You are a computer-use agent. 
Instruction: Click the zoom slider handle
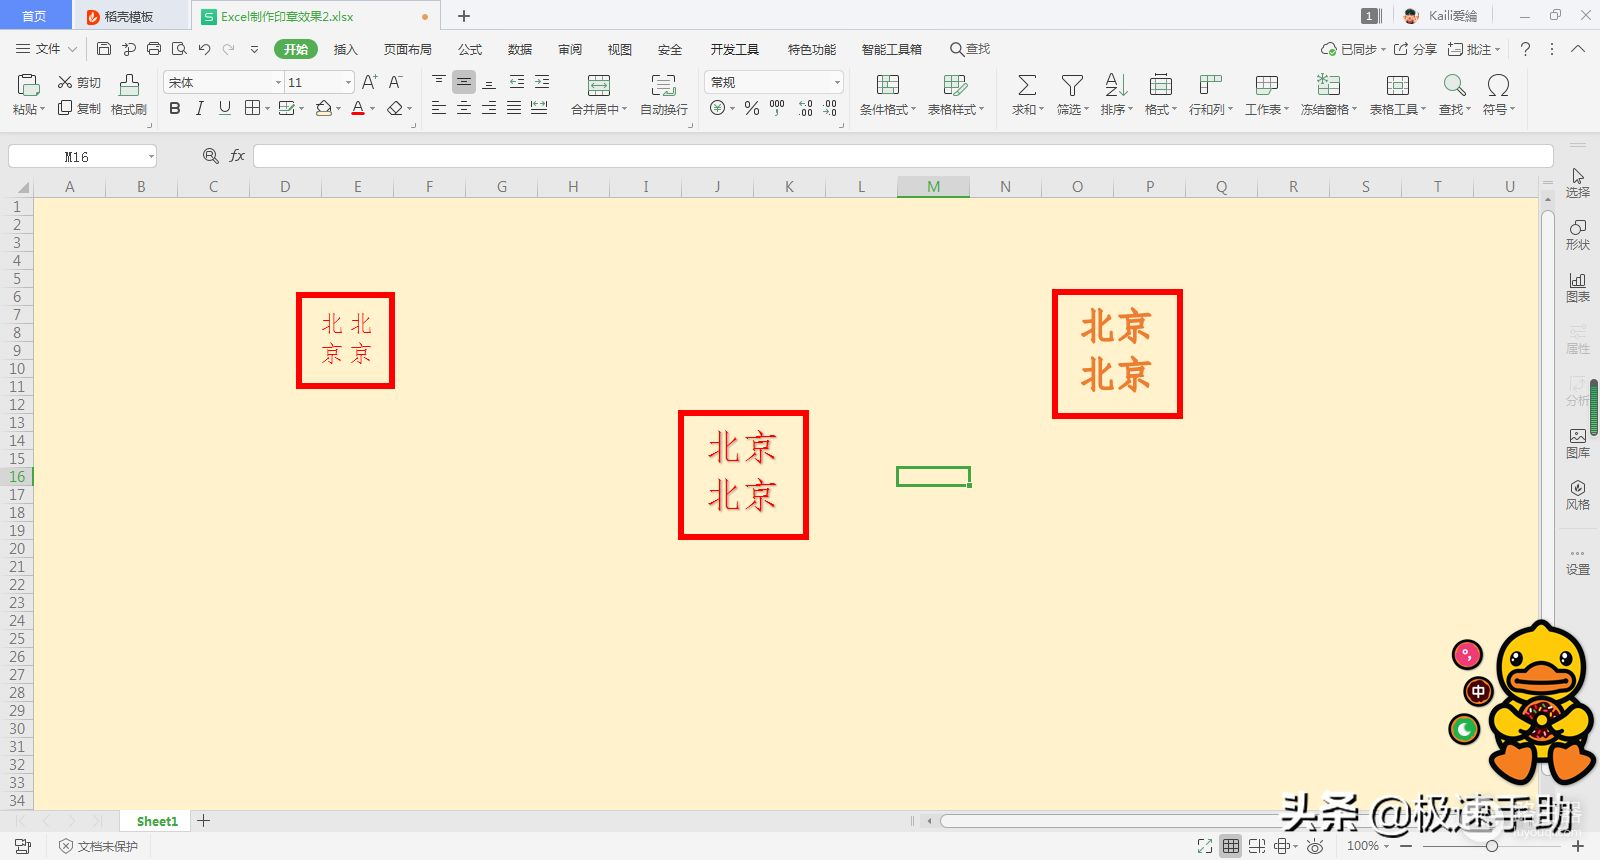coord(1491,846)
